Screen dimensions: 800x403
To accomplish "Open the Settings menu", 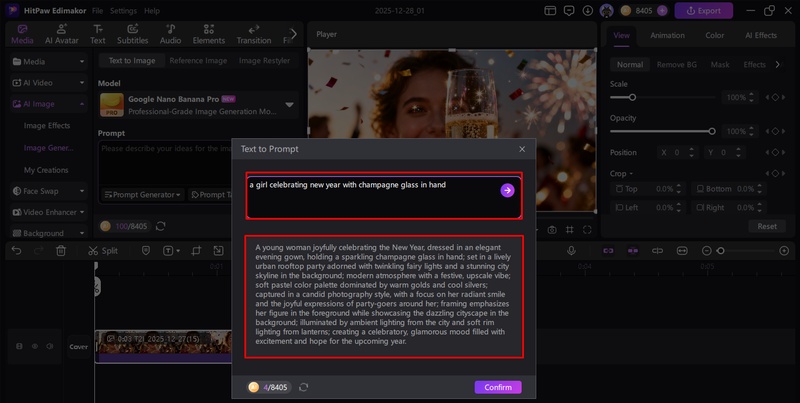I will (x=123, y=10).
